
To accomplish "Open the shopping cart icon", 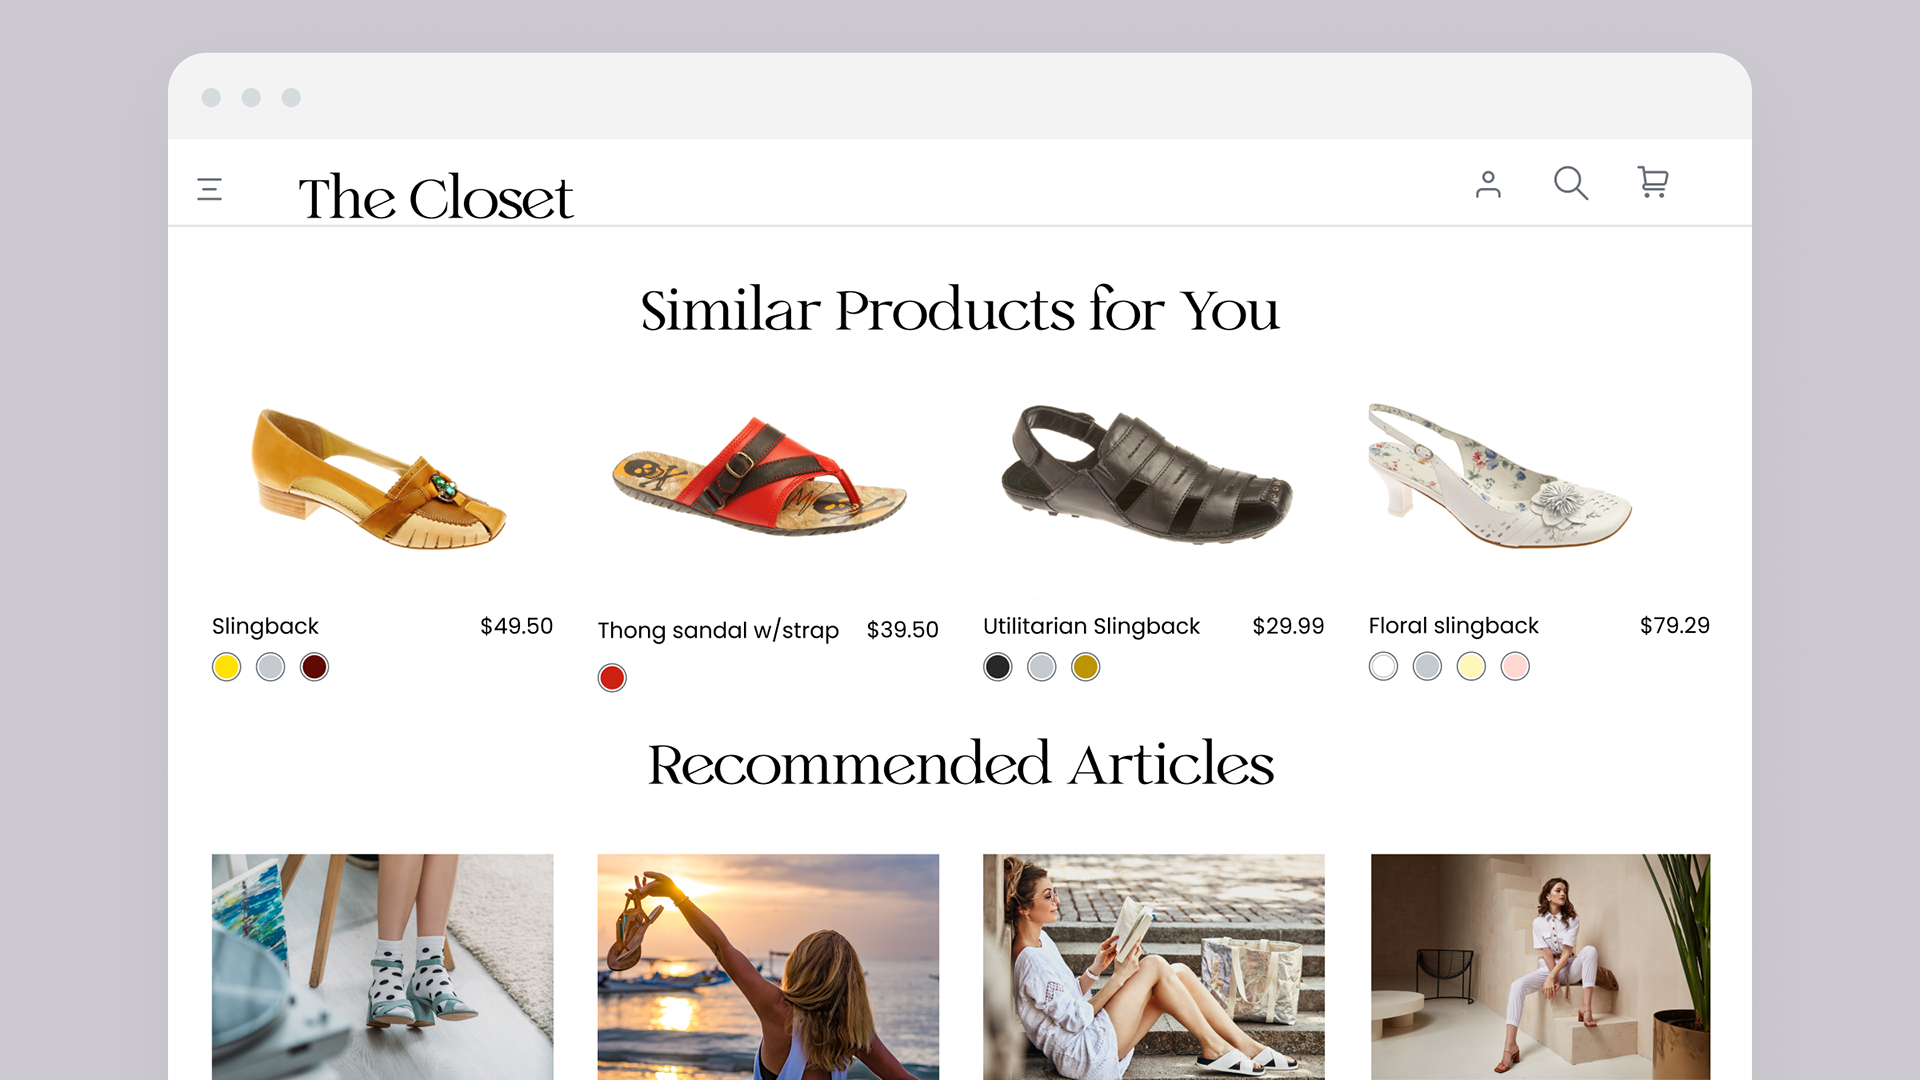I will [1653, 182].
